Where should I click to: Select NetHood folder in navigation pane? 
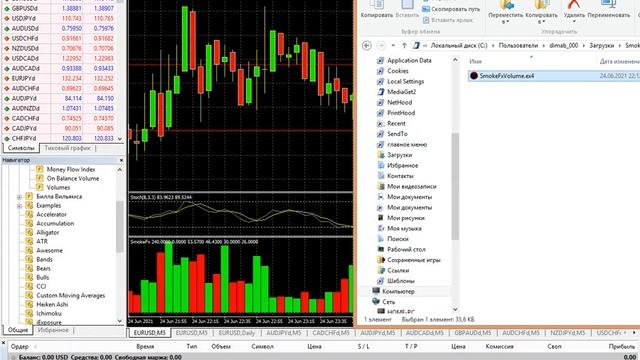pyautogui.click(x=400, y=102)
